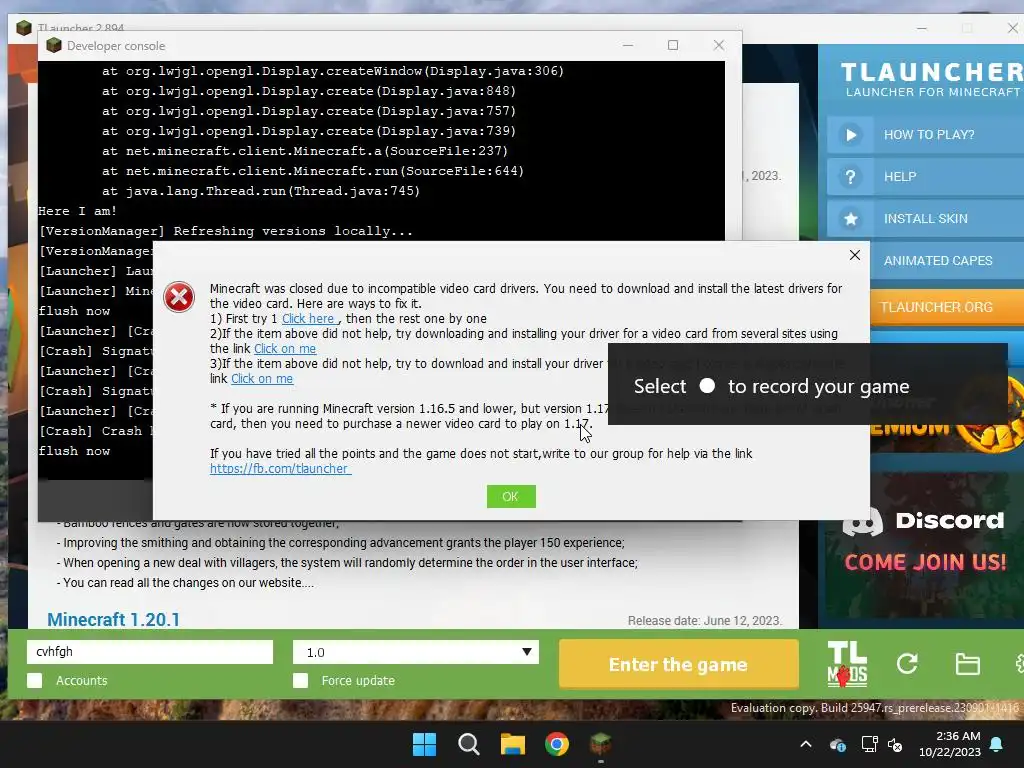This screenshot has width=1024, height=768.
Task: Open the Windows Start menu
Action: click(424, 744)
